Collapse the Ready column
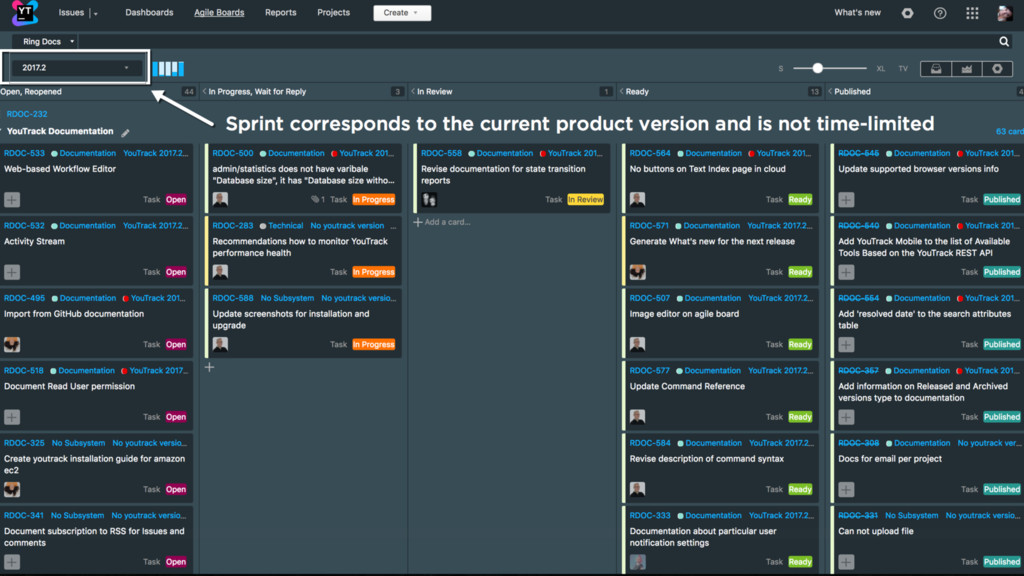1024x576 pixels. point(622,91)
